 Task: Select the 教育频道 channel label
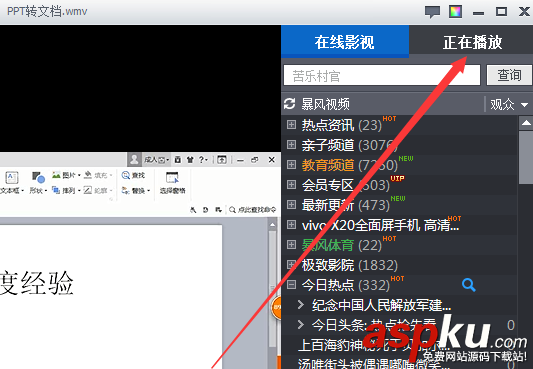328,165
